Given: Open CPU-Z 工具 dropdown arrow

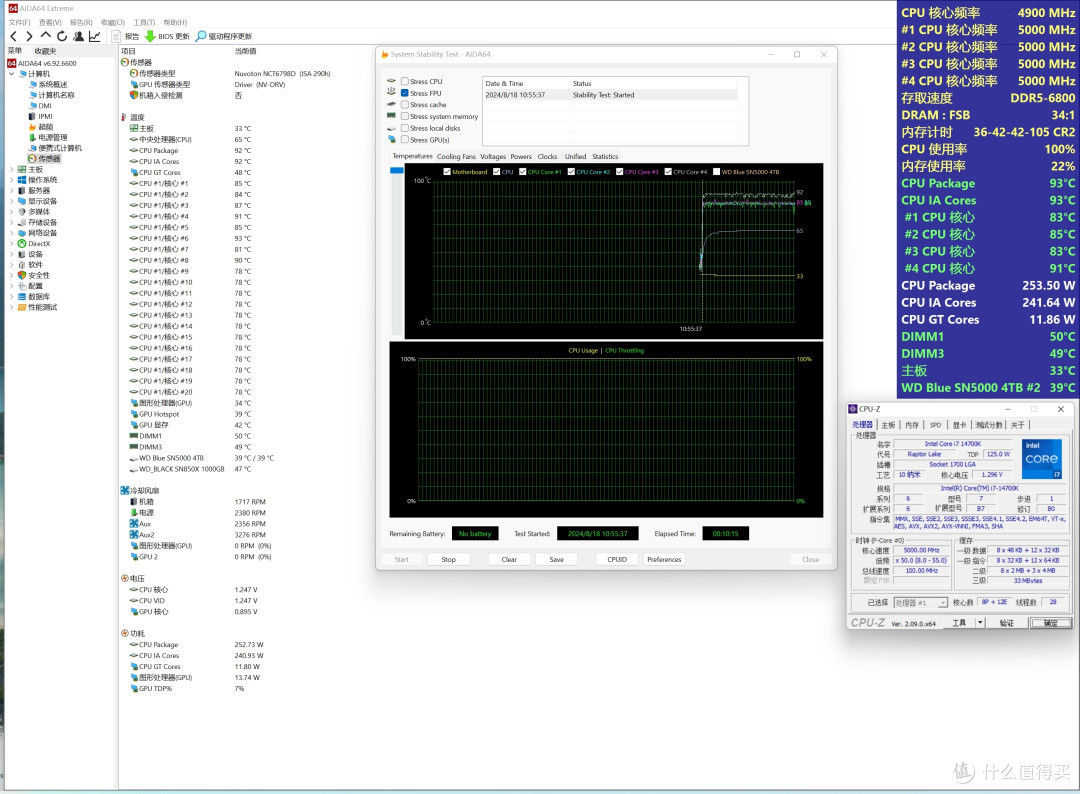Looking at the screenshot, I should click(x=980, y=623).
